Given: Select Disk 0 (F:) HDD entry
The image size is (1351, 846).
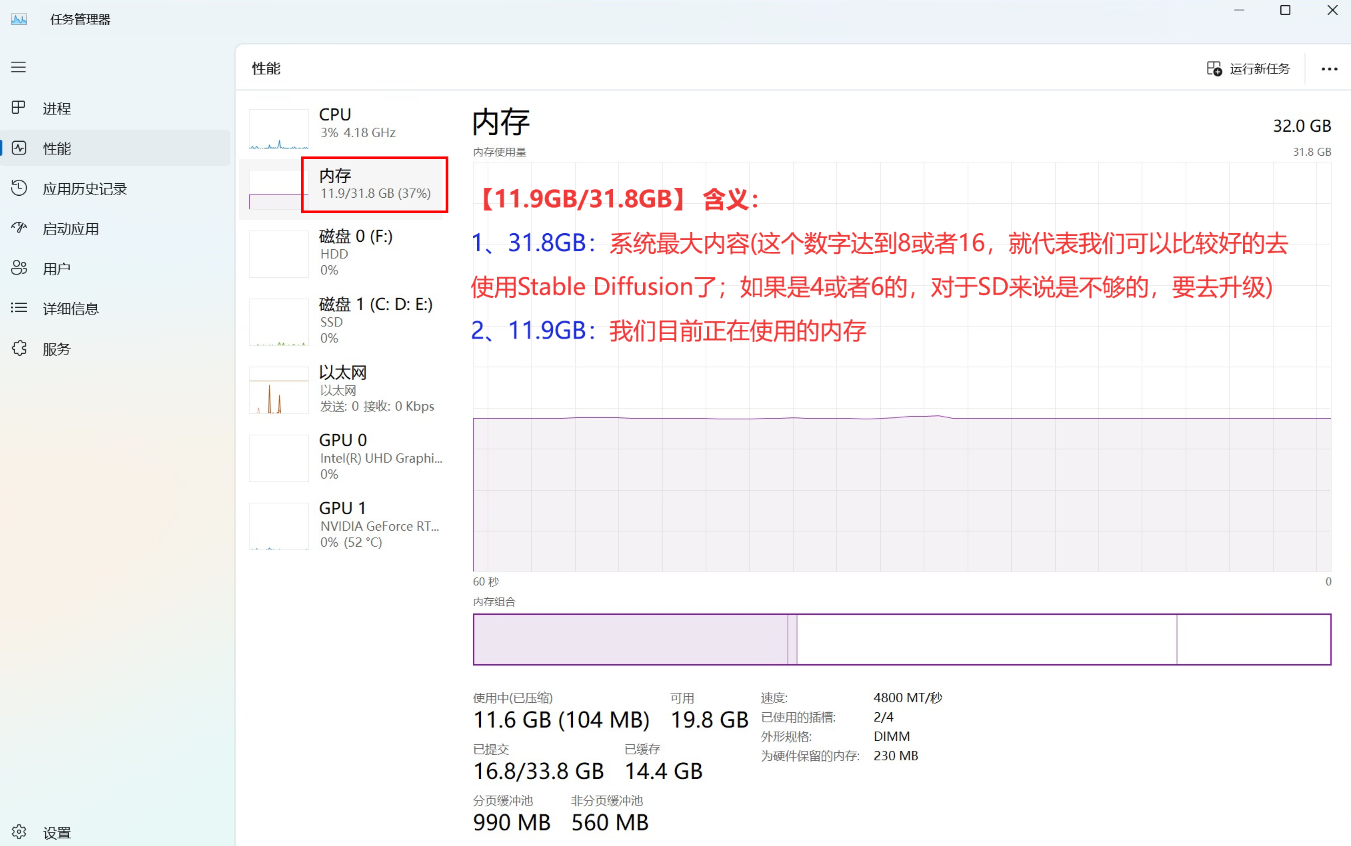Looking at the screenshot, I should (x=344, y=253).
